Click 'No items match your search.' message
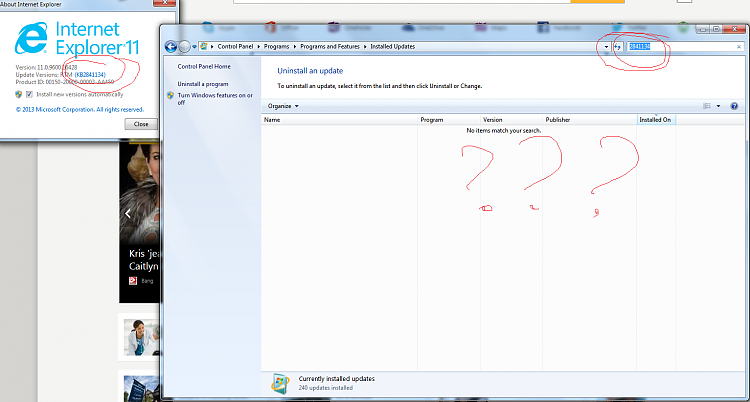This screenshot has height=402, width=750. tap(504, 130)
